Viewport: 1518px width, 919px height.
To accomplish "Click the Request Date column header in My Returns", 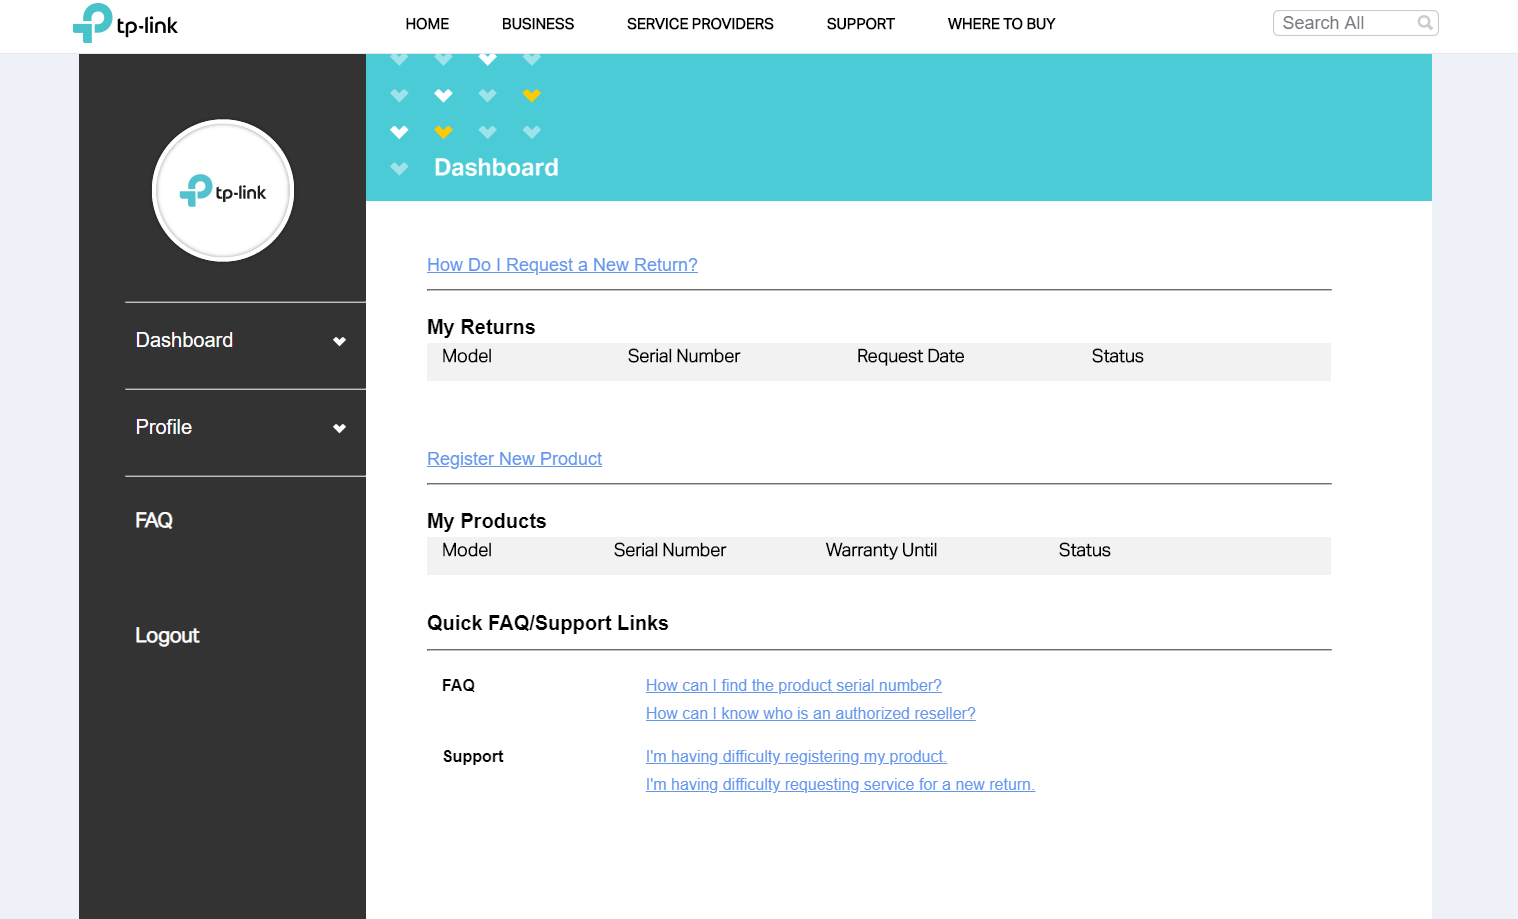I will 911,356.
